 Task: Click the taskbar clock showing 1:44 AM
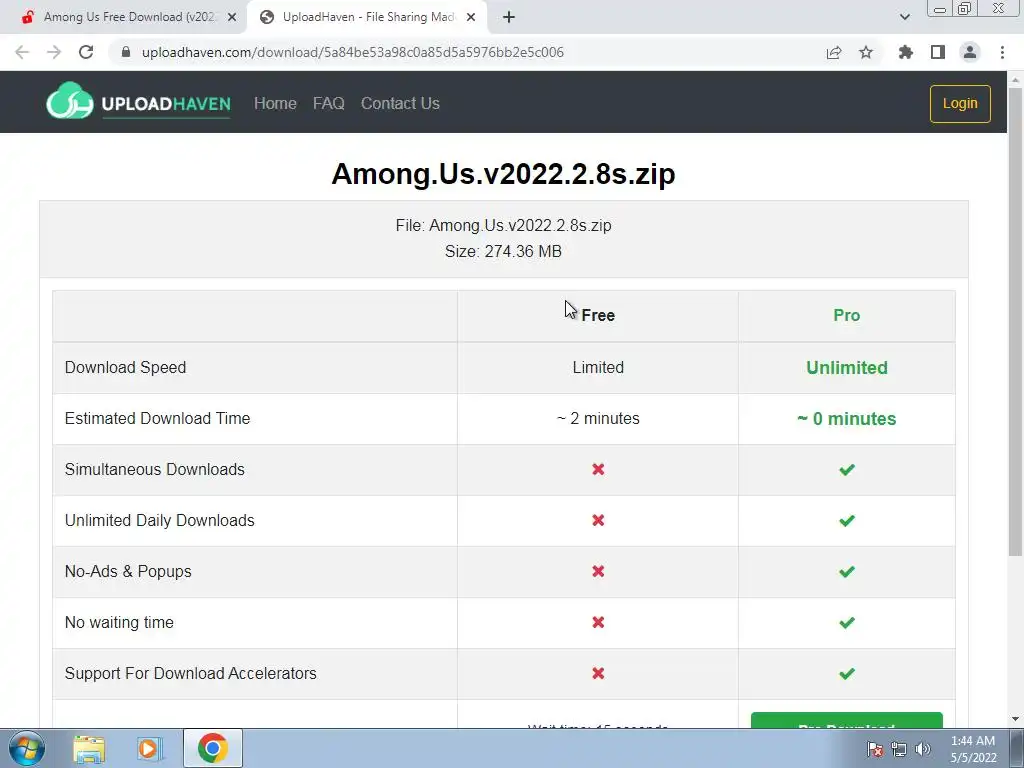[973, 749]
